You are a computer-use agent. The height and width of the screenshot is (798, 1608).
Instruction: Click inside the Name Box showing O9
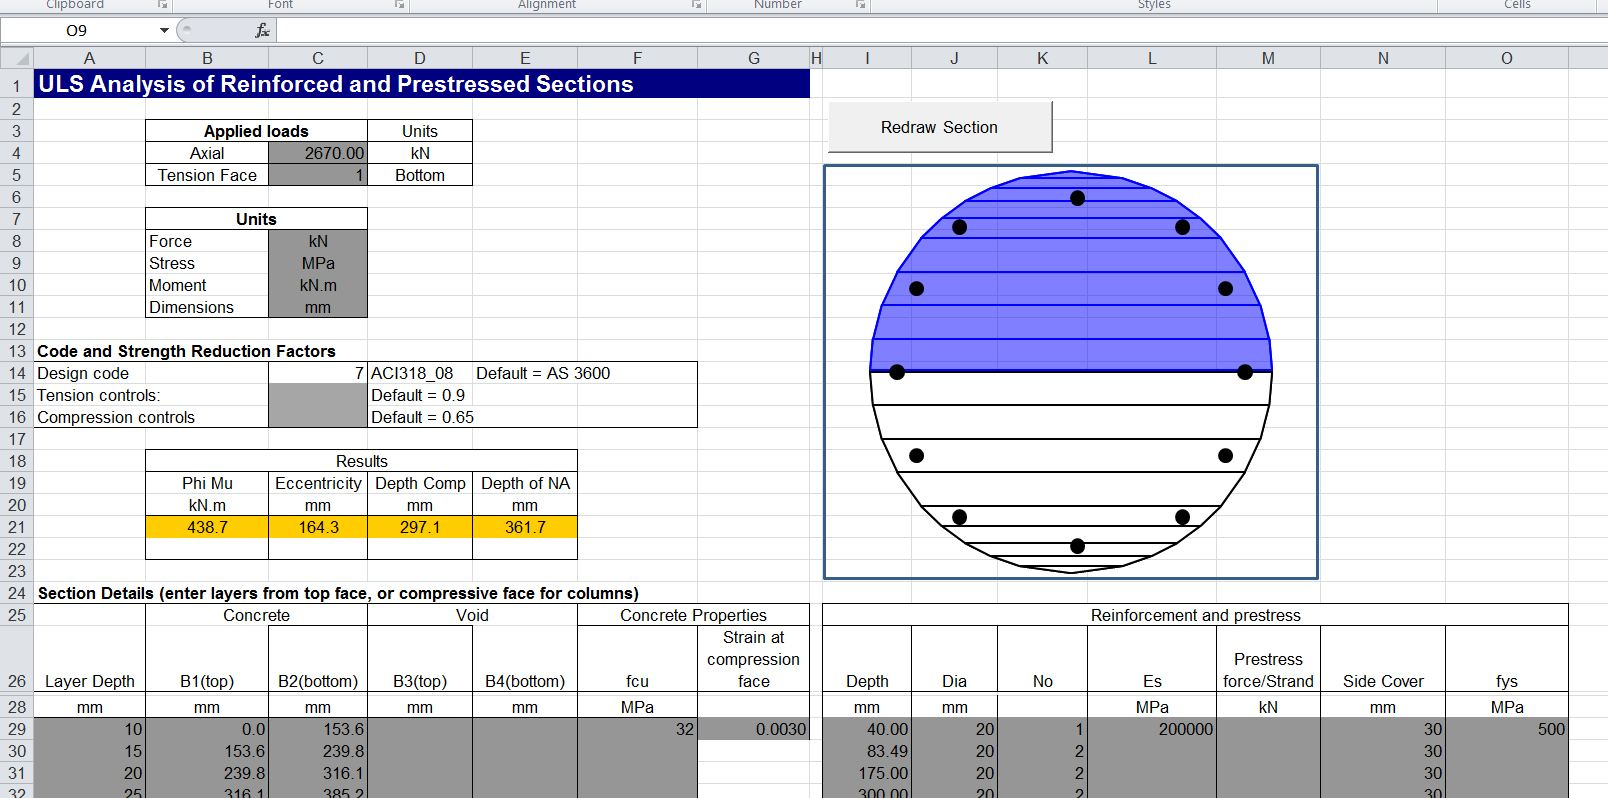click(x=80, y=31)
